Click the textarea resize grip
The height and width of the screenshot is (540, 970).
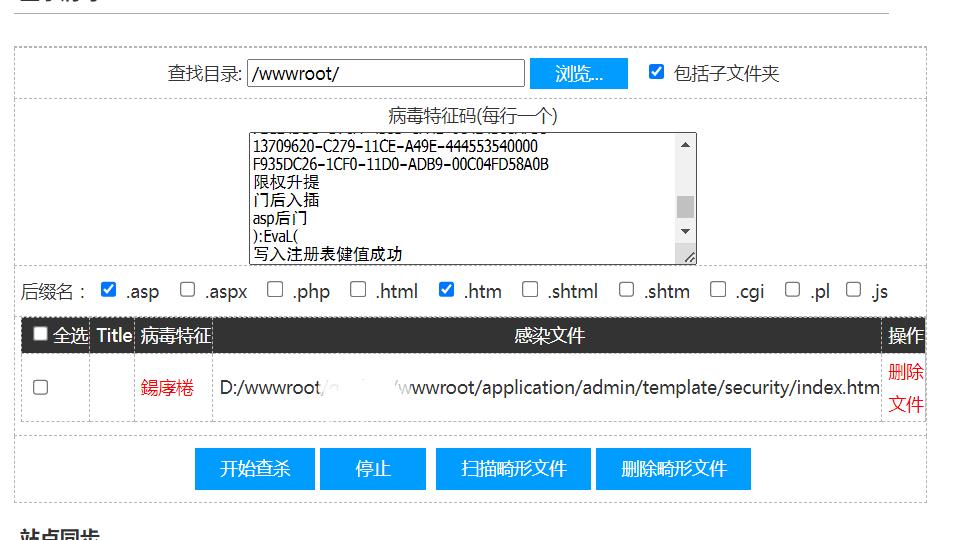tap(689, 257)
